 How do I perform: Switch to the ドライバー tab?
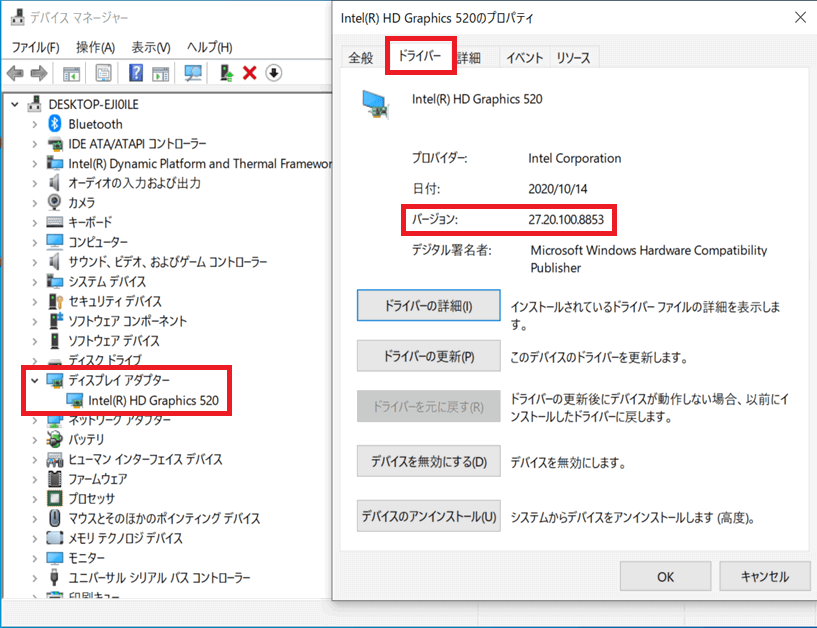[x=419, y=55]
